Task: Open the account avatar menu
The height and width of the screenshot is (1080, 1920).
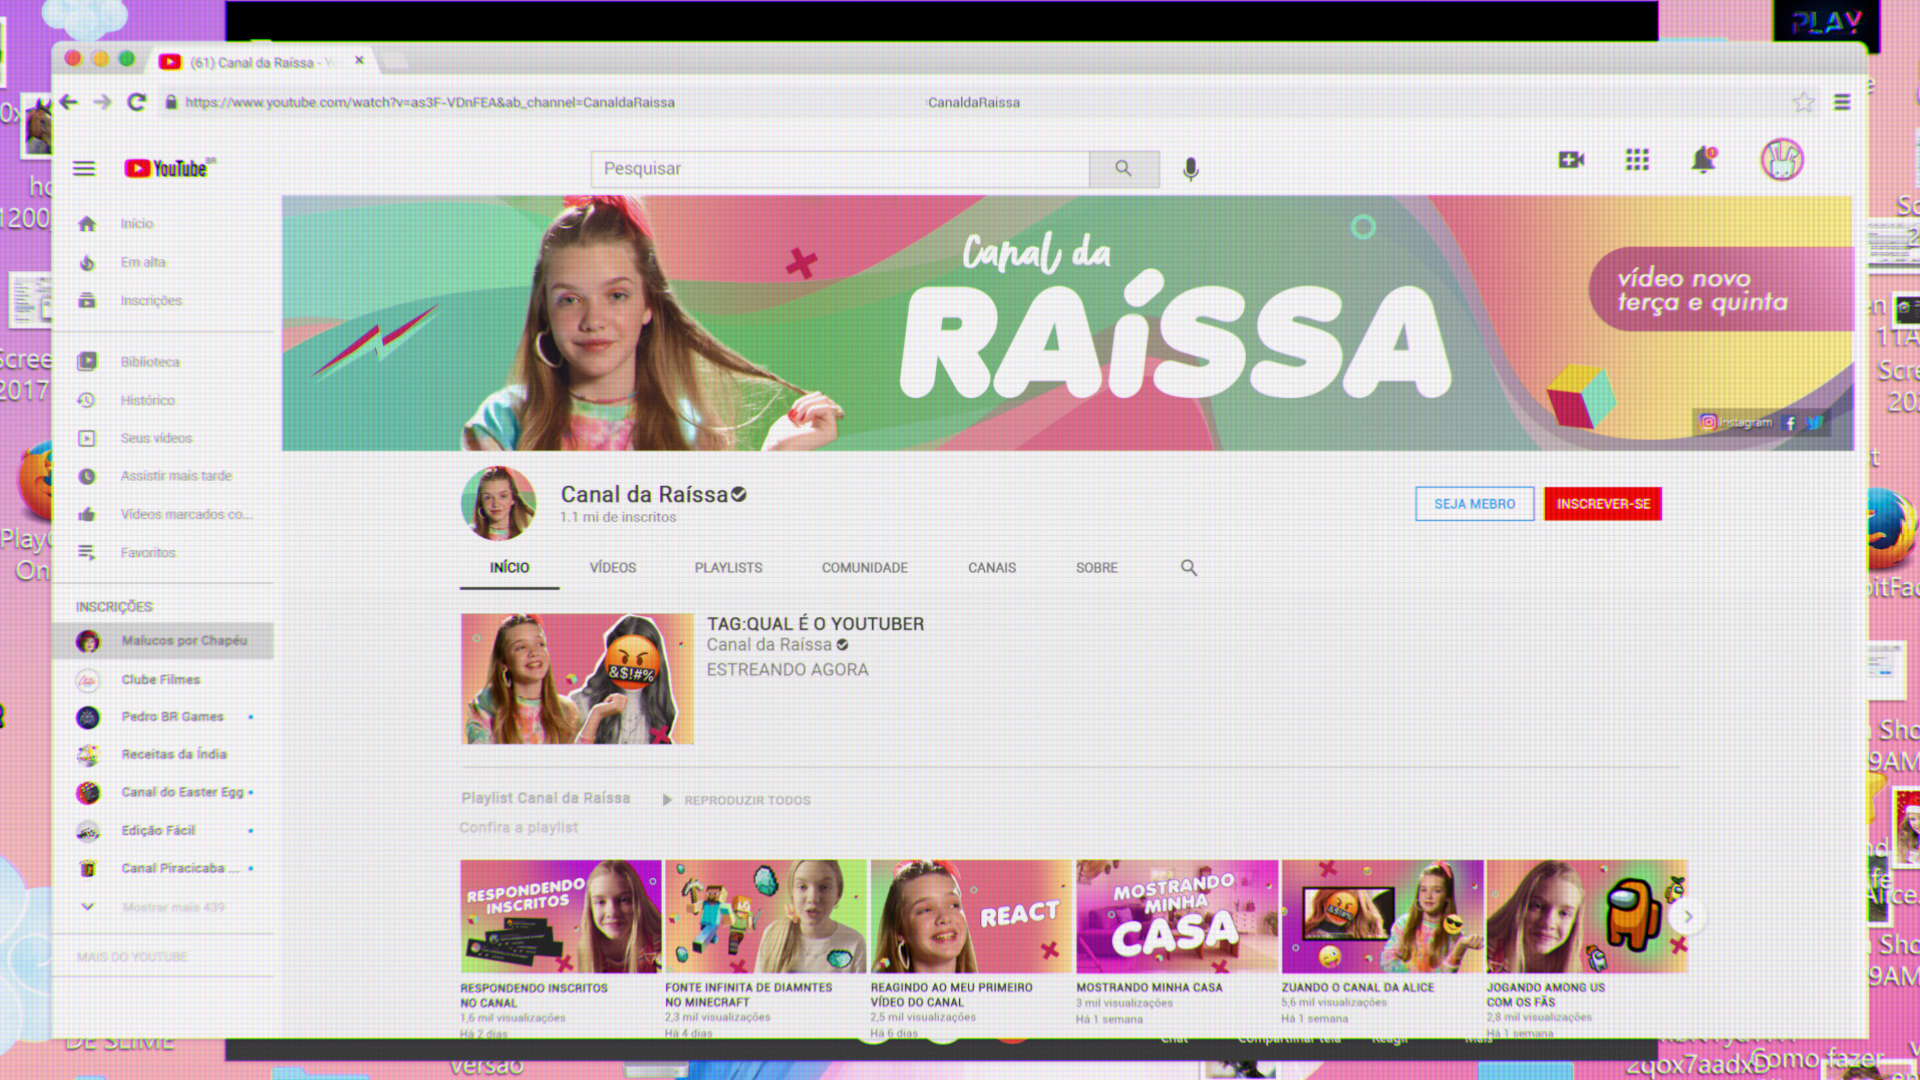Action: tap(1782, 160)
